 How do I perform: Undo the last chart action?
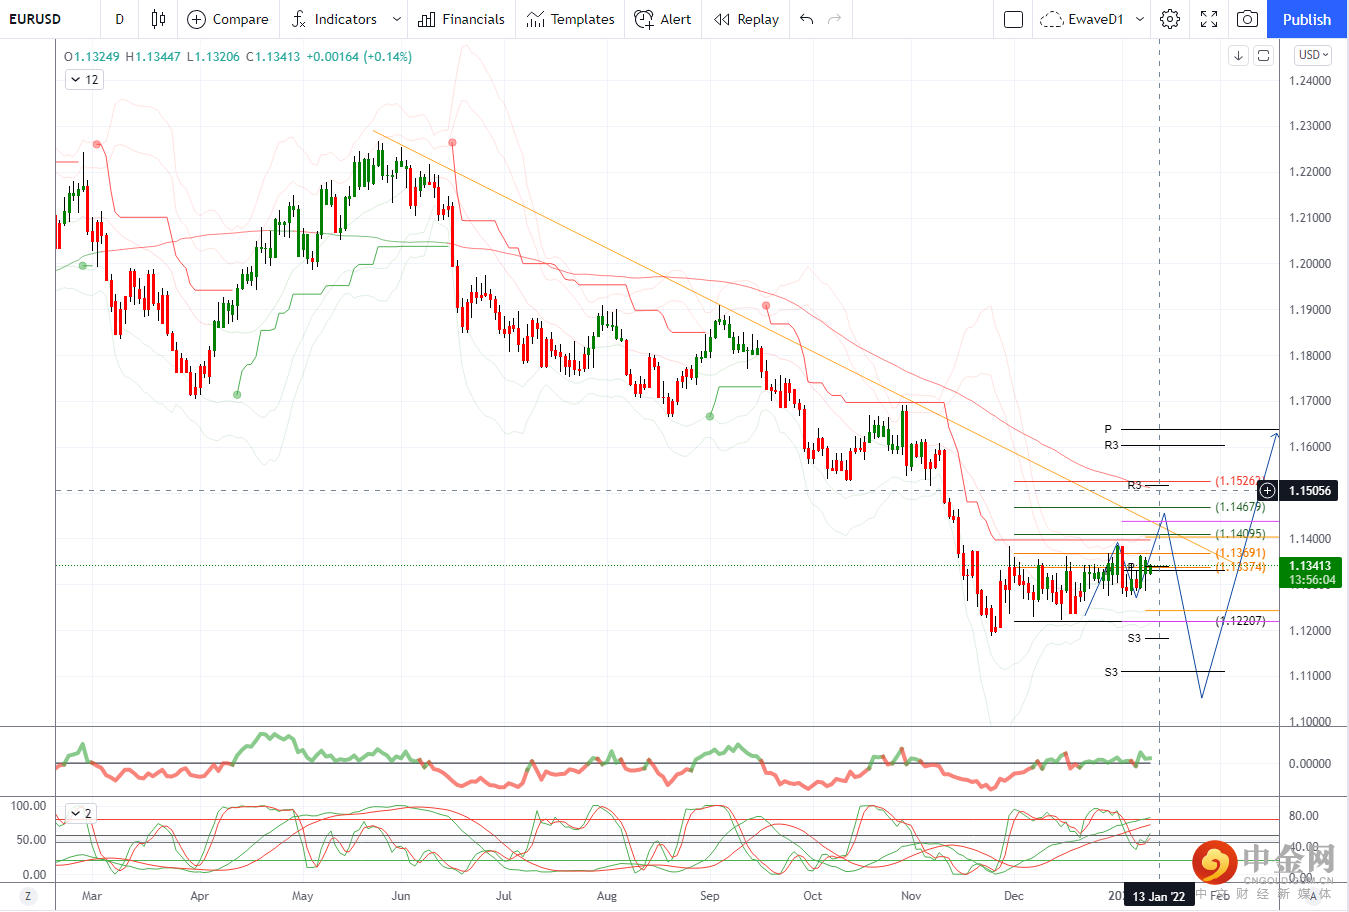tap(807, 19)
